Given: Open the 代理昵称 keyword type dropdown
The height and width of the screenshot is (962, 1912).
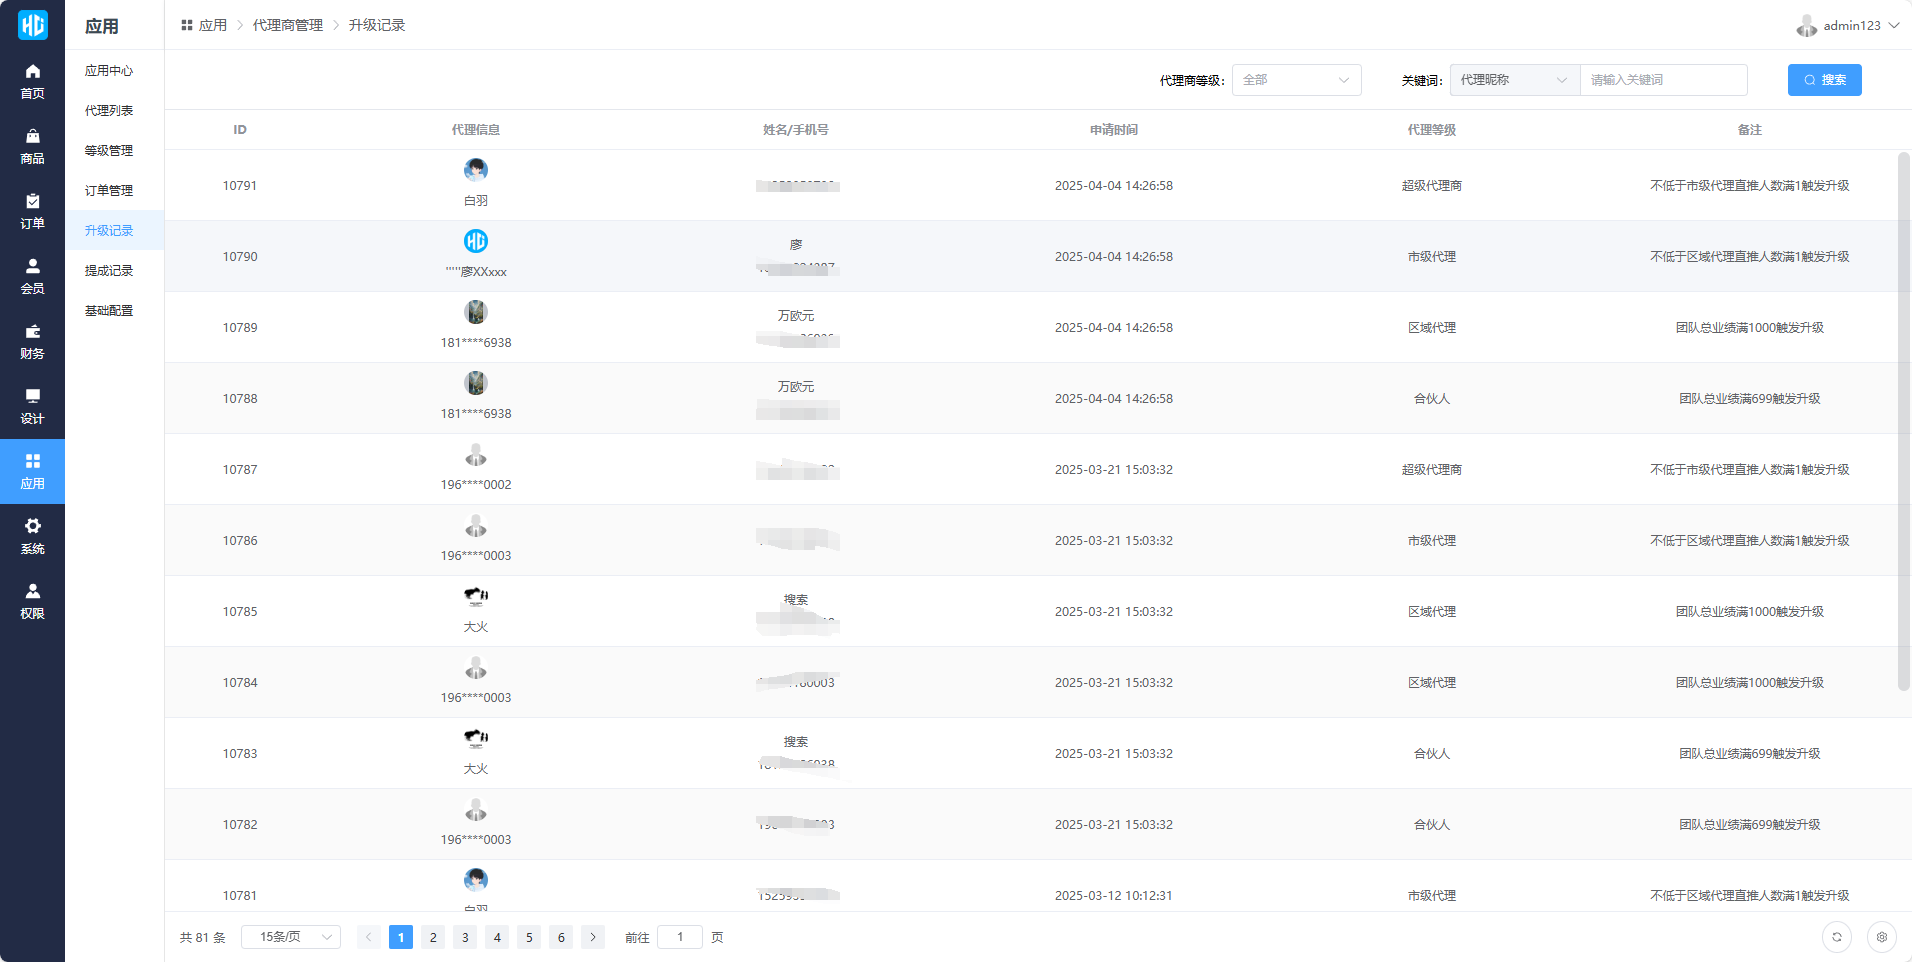Looking at the screenshot, I should coord(1514,80).
